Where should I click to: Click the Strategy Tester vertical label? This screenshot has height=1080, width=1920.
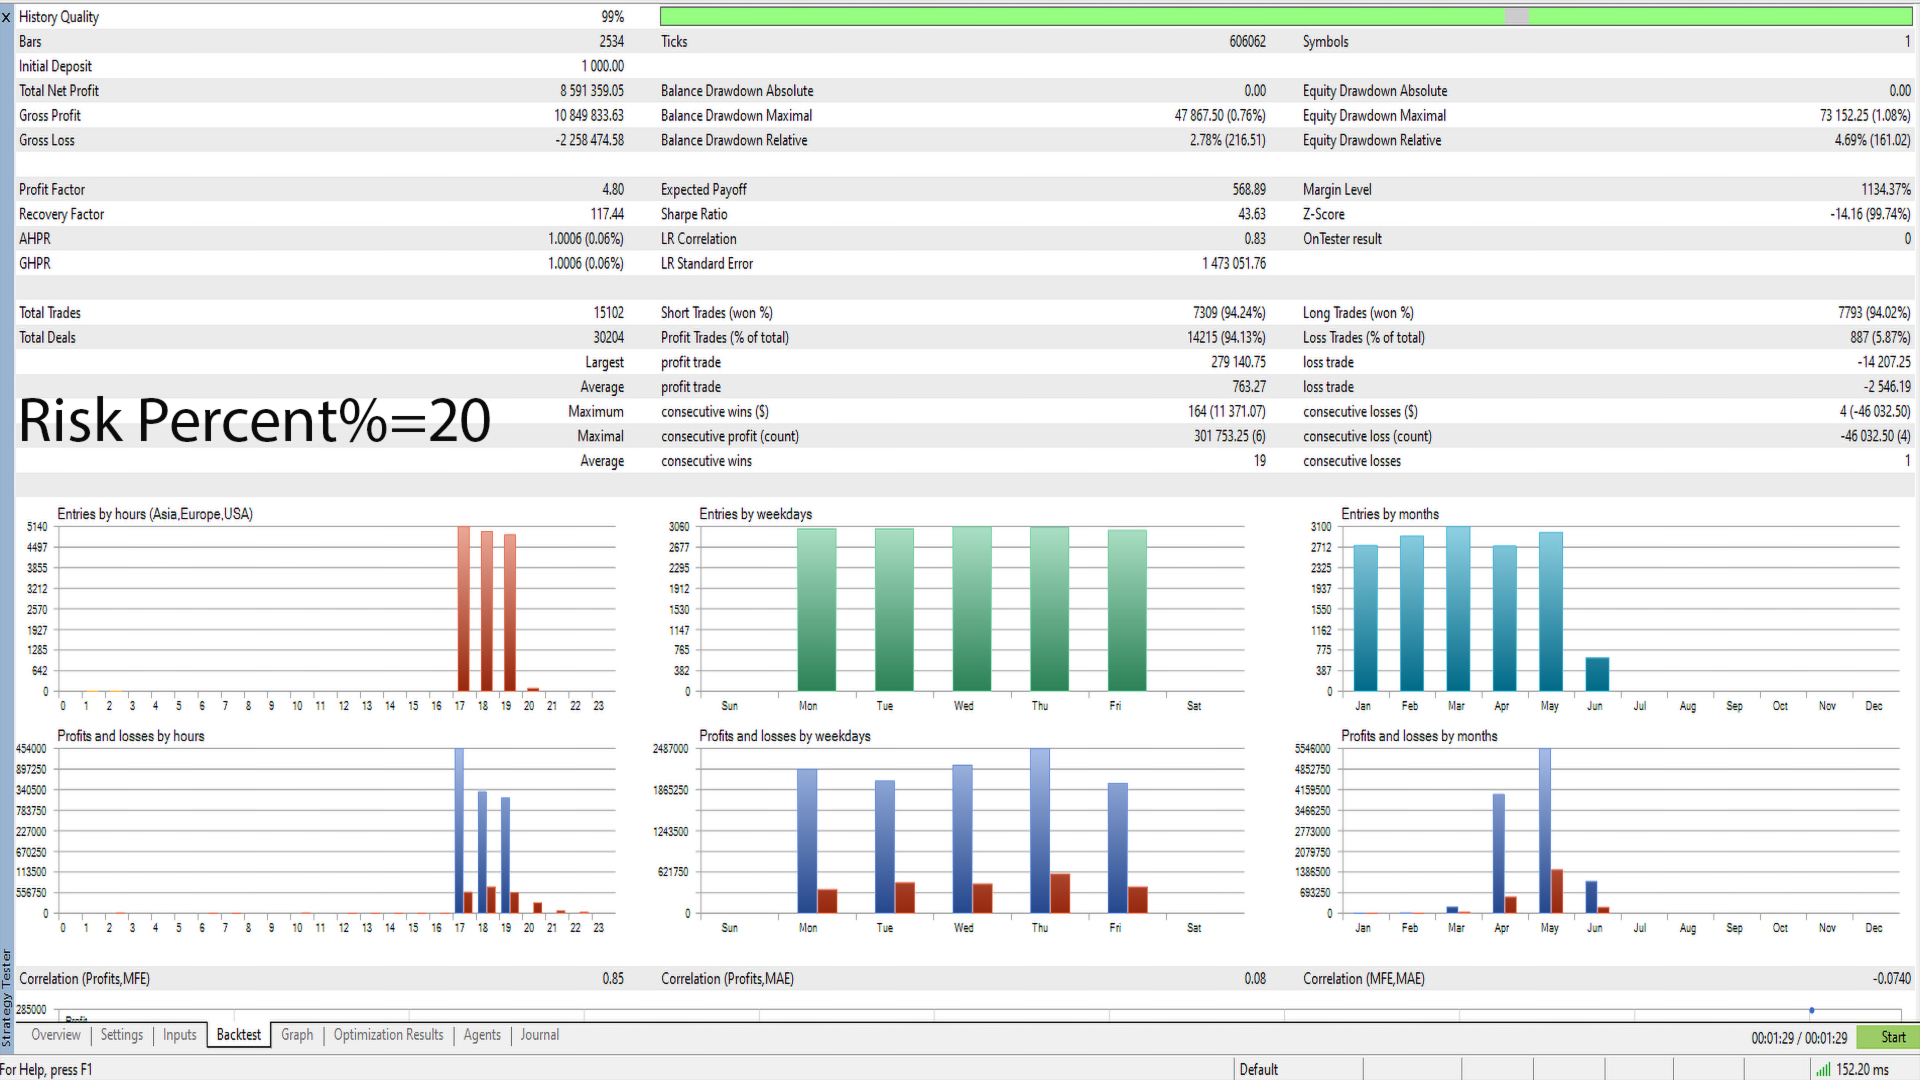pos(6,997)
